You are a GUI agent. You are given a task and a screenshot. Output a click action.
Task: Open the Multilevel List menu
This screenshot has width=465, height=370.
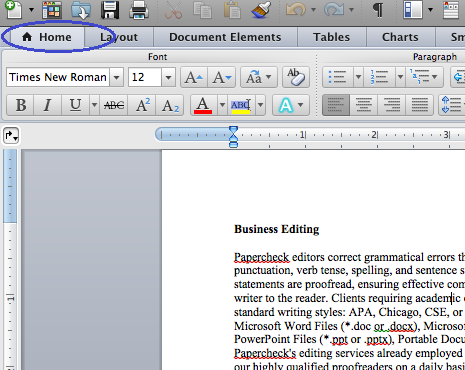tap(424, 77)
